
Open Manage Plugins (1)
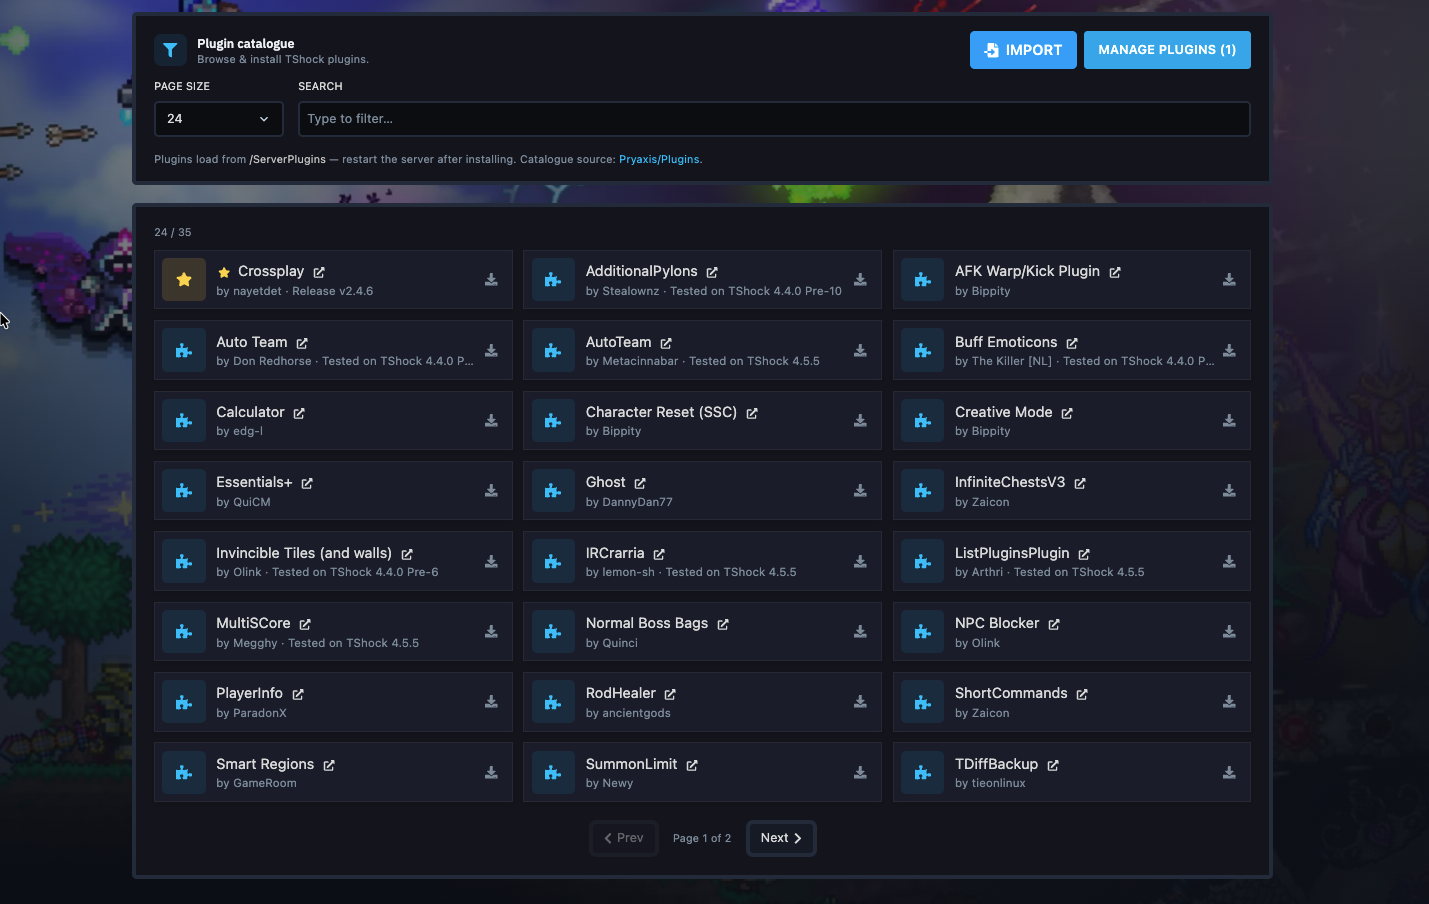click(1167, 50)
